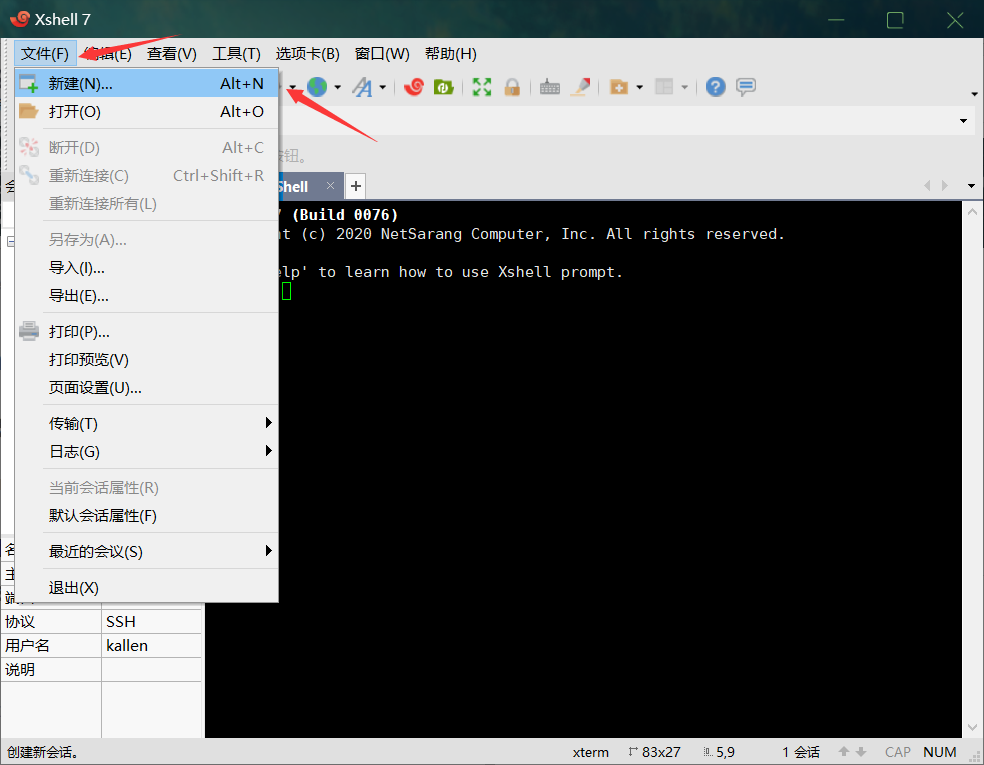Screen dimensions: 984x765
Task: Open the font settings icon
Action: pyautogui.click(x=362, y=87)
